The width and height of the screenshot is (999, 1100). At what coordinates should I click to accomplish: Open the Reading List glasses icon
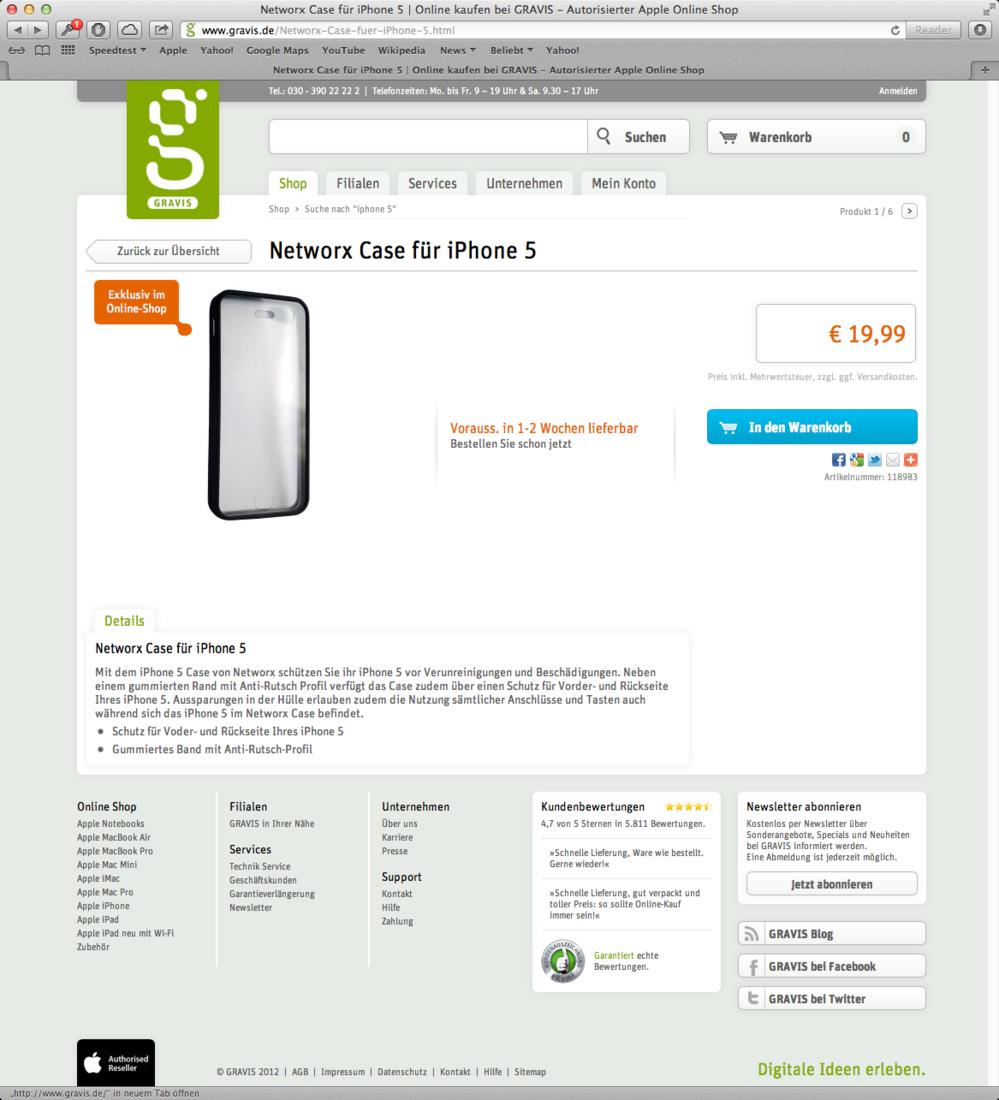[x=16, y=50]
